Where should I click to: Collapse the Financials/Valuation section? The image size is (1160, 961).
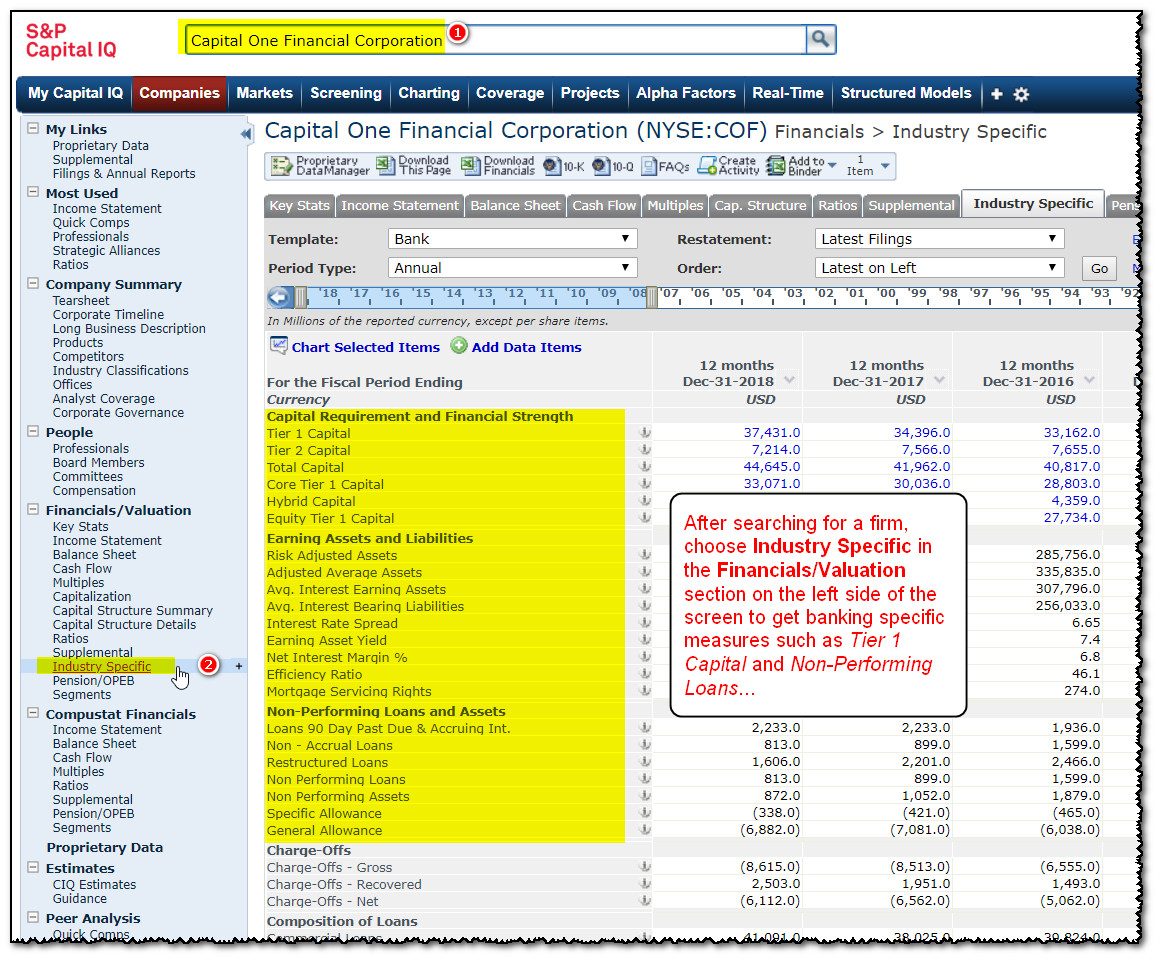(33, 509)
